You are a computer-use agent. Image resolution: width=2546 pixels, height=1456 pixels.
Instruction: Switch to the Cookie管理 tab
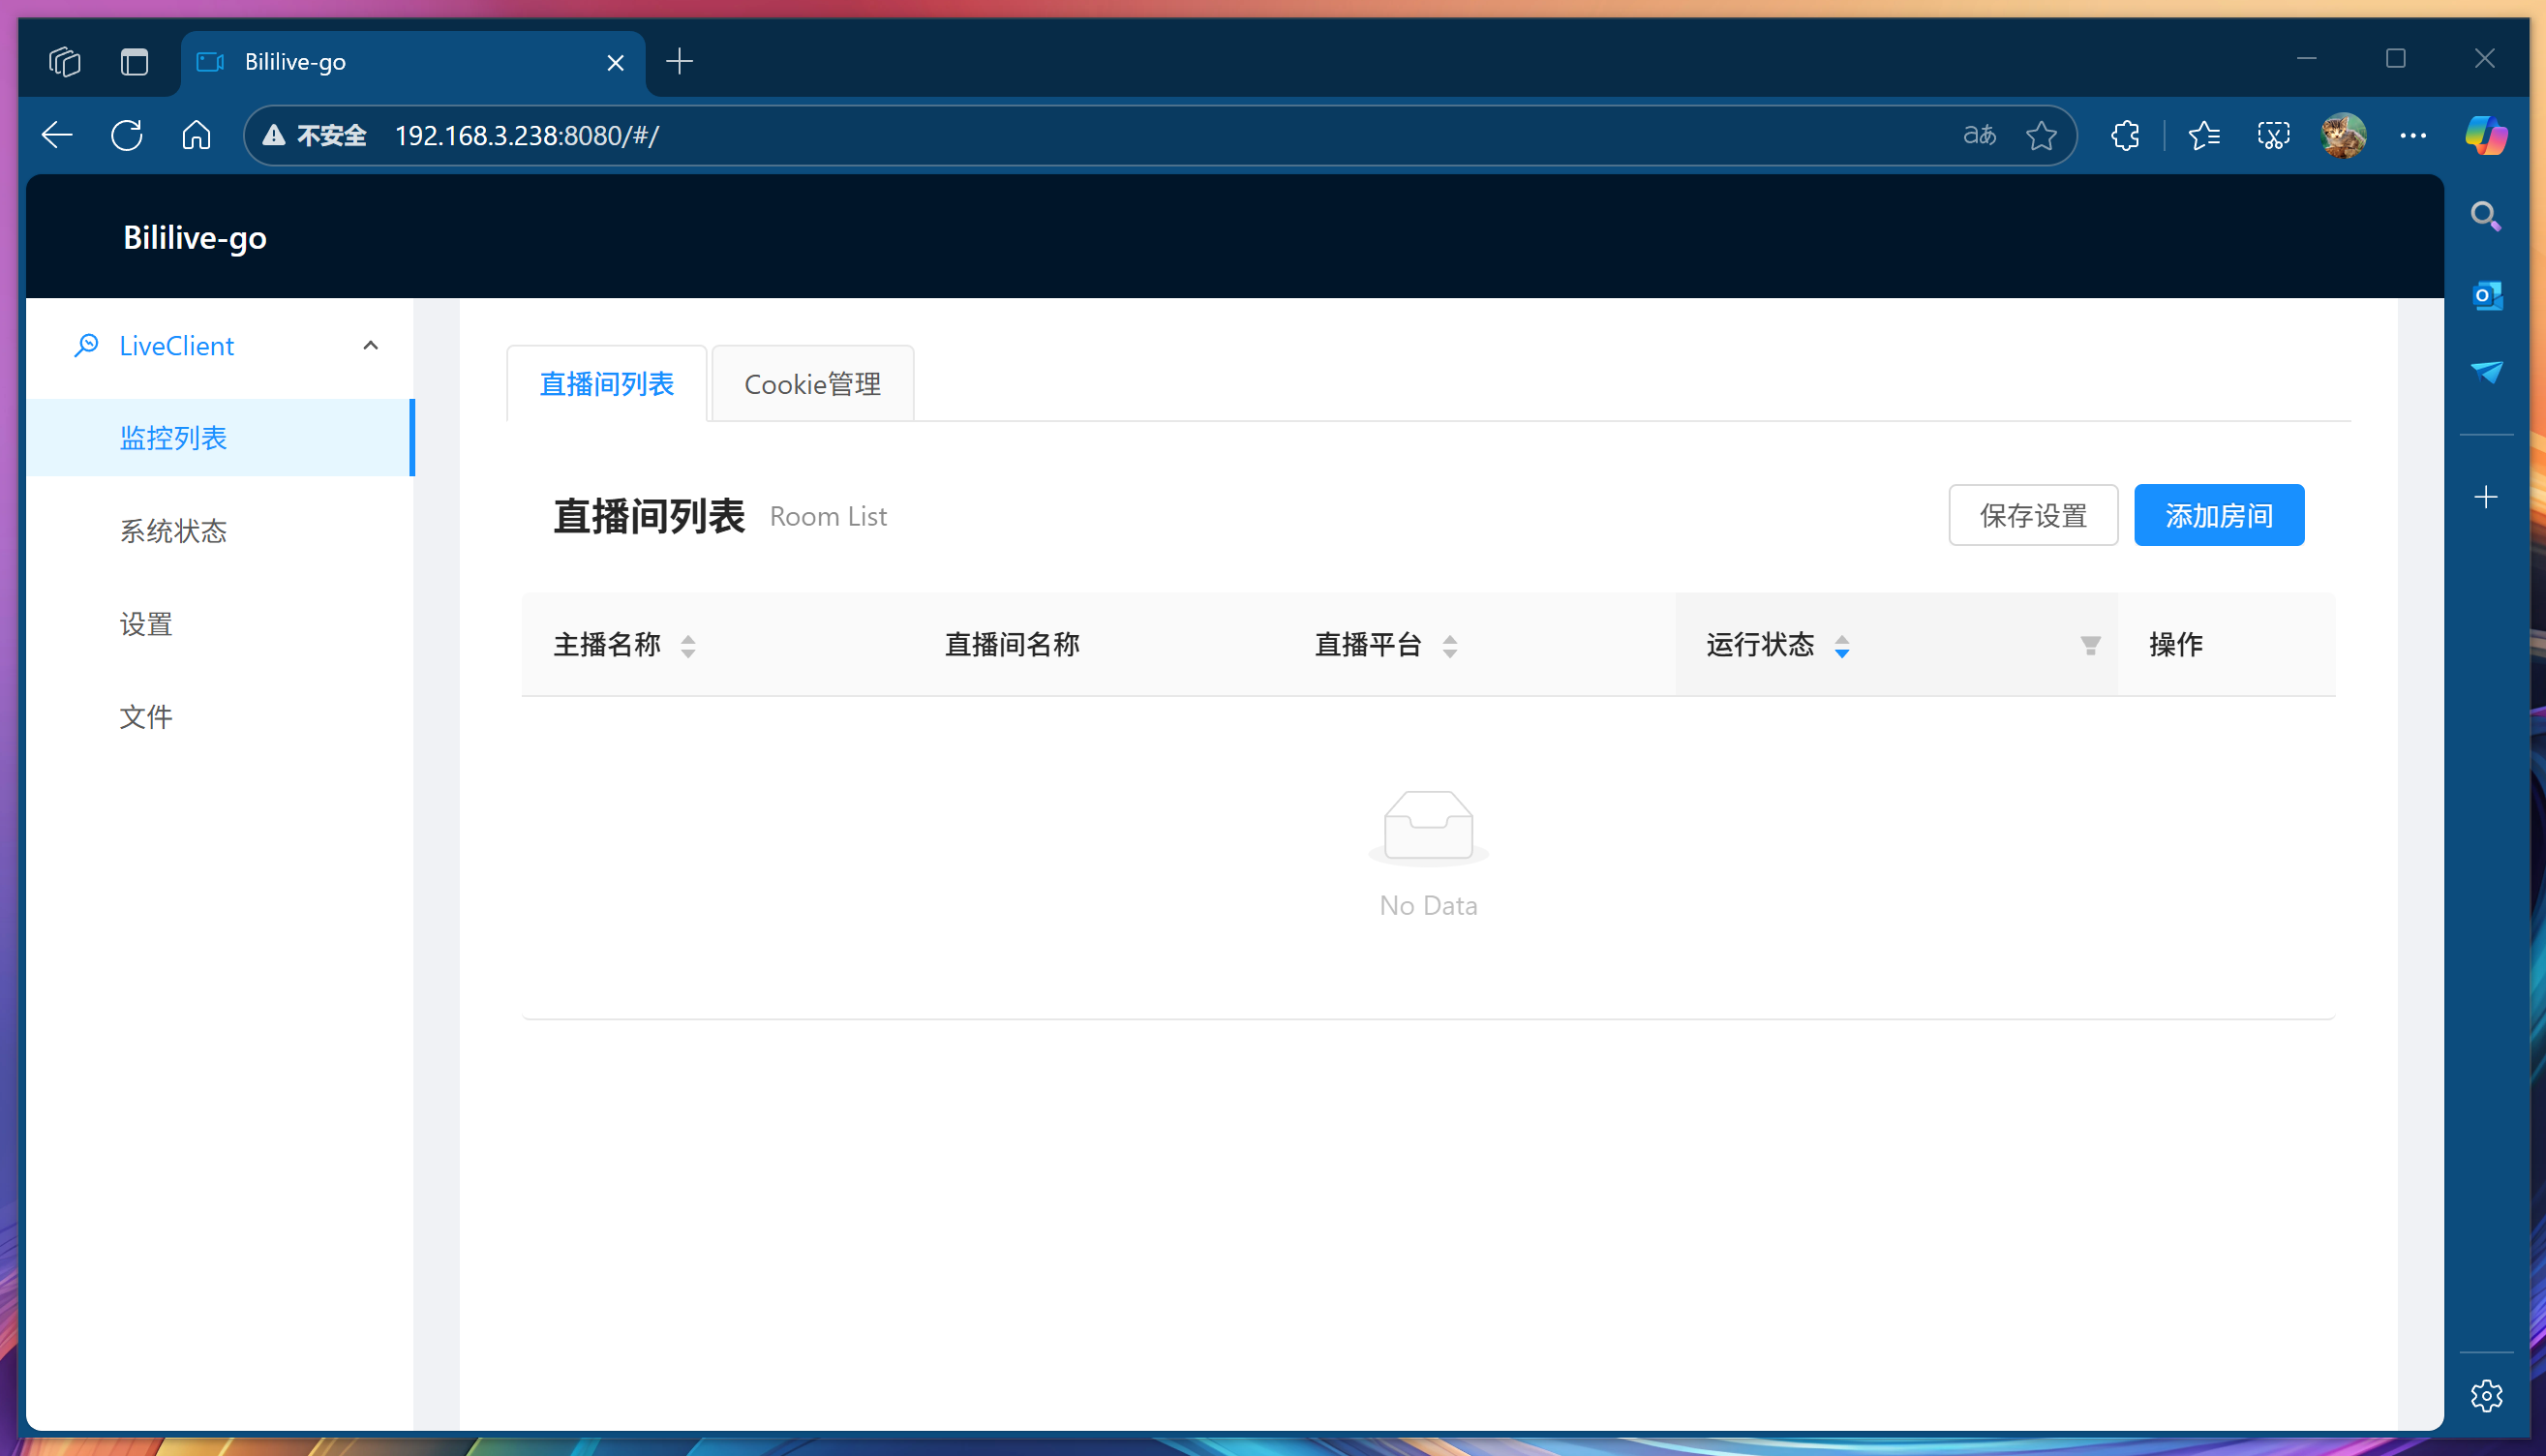coord(812,383)
